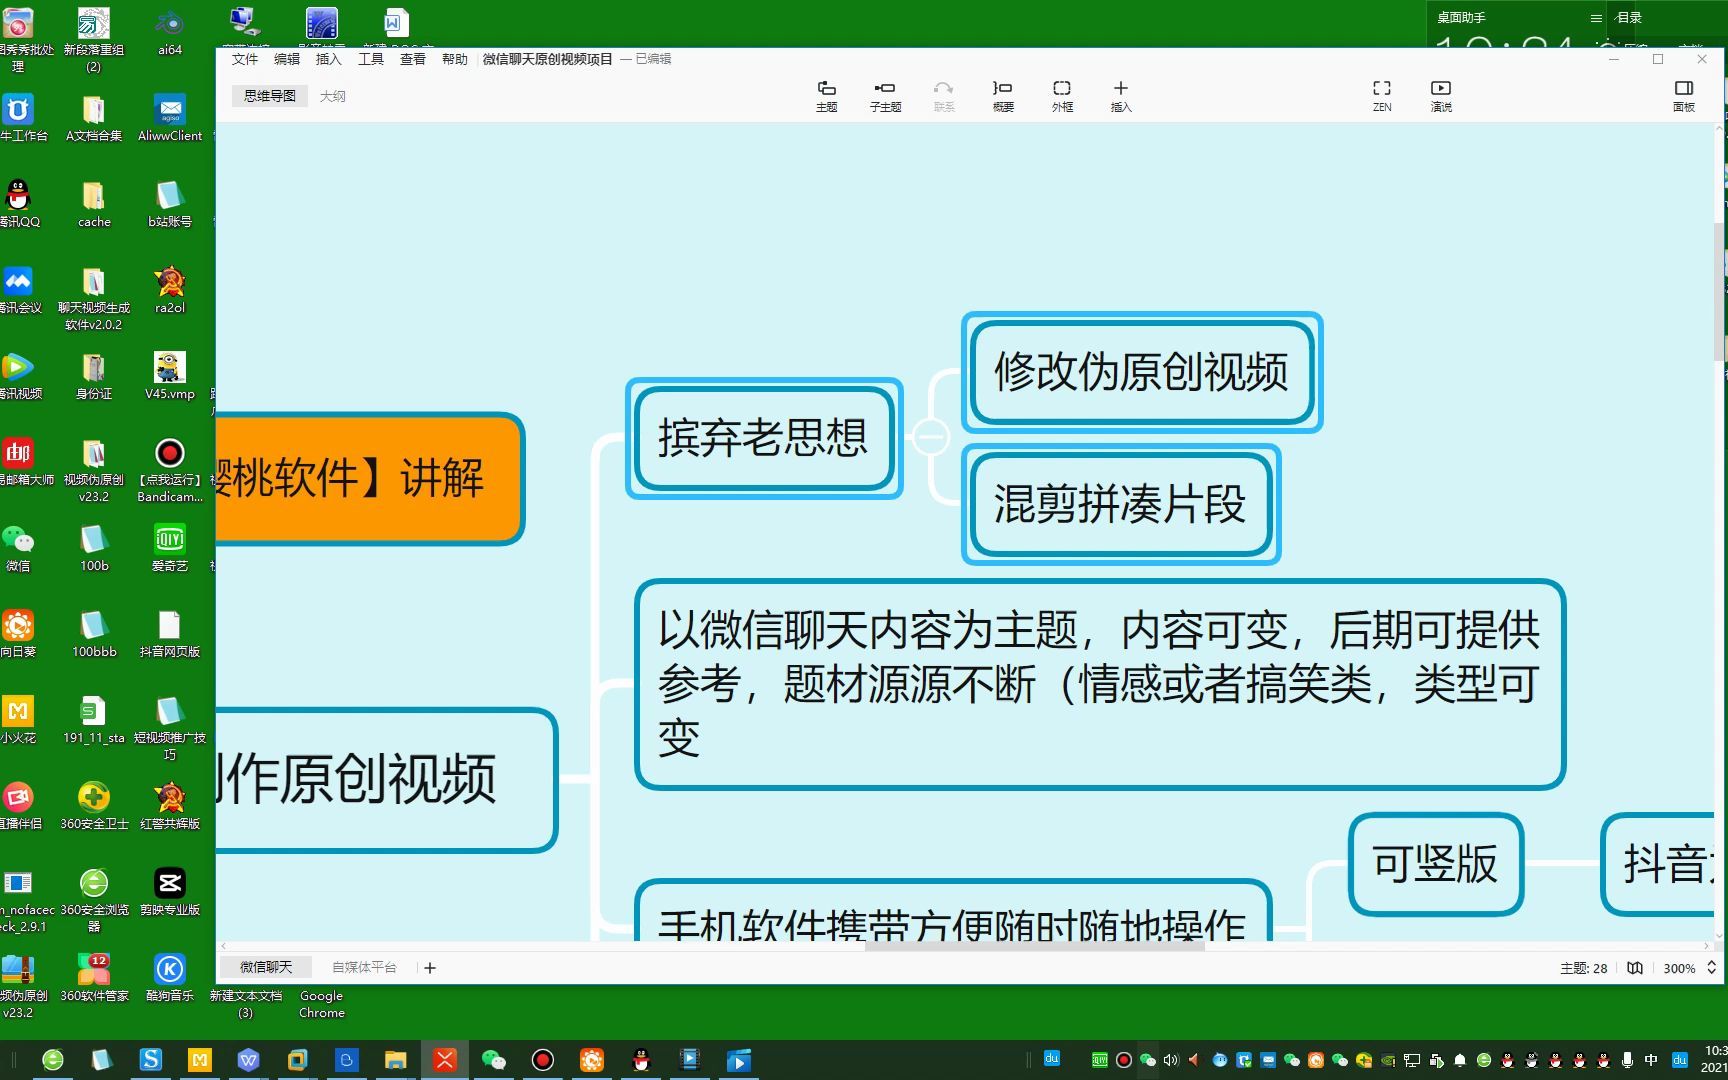Select the topic starting with 以微信聊天内容为主题

pyautogui.click(x=1100, y=684)
